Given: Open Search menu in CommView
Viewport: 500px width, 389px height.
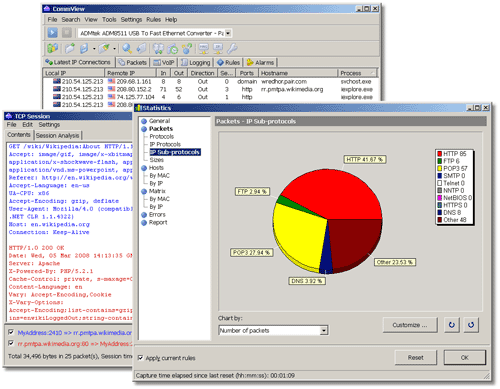Looking at the screenshot, I should (x=71, y=20).
